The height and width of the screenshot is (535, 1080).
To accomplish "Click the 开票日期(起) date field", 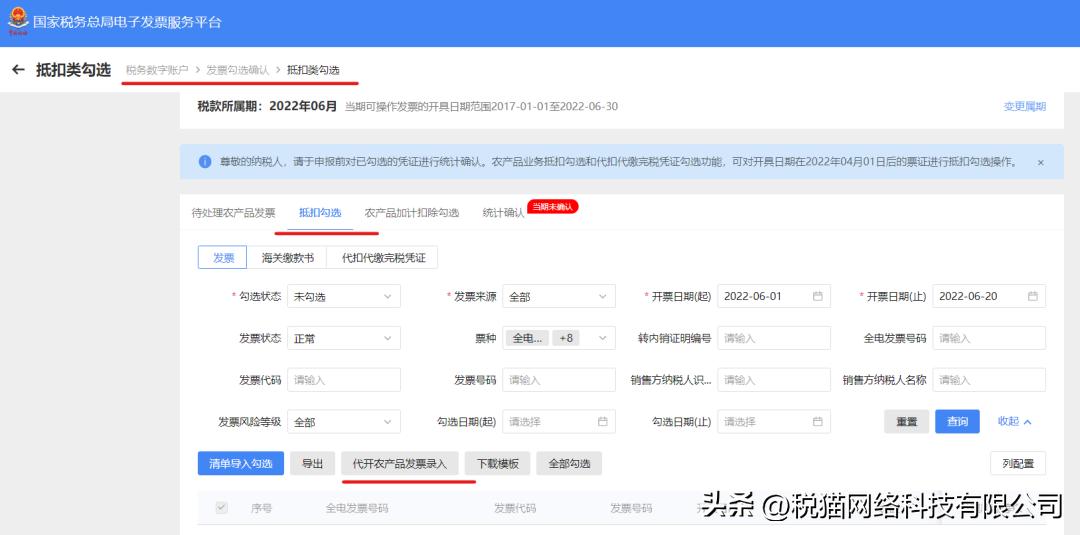I will [x=774, y=296].
